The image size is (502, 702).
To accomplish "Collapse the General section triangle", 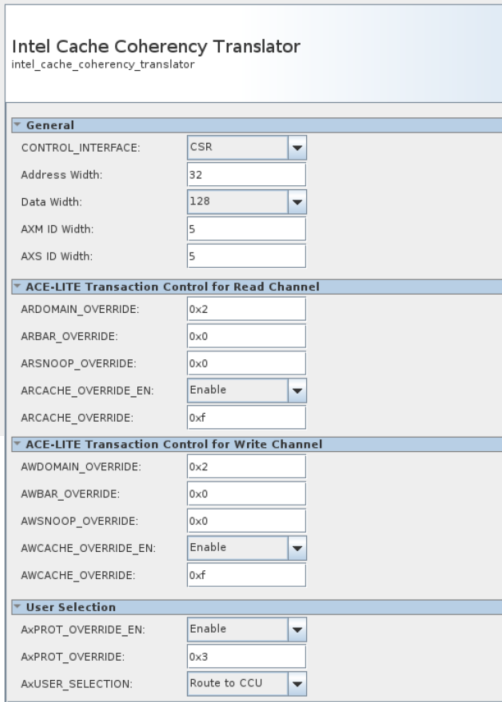I will [17, 125].
